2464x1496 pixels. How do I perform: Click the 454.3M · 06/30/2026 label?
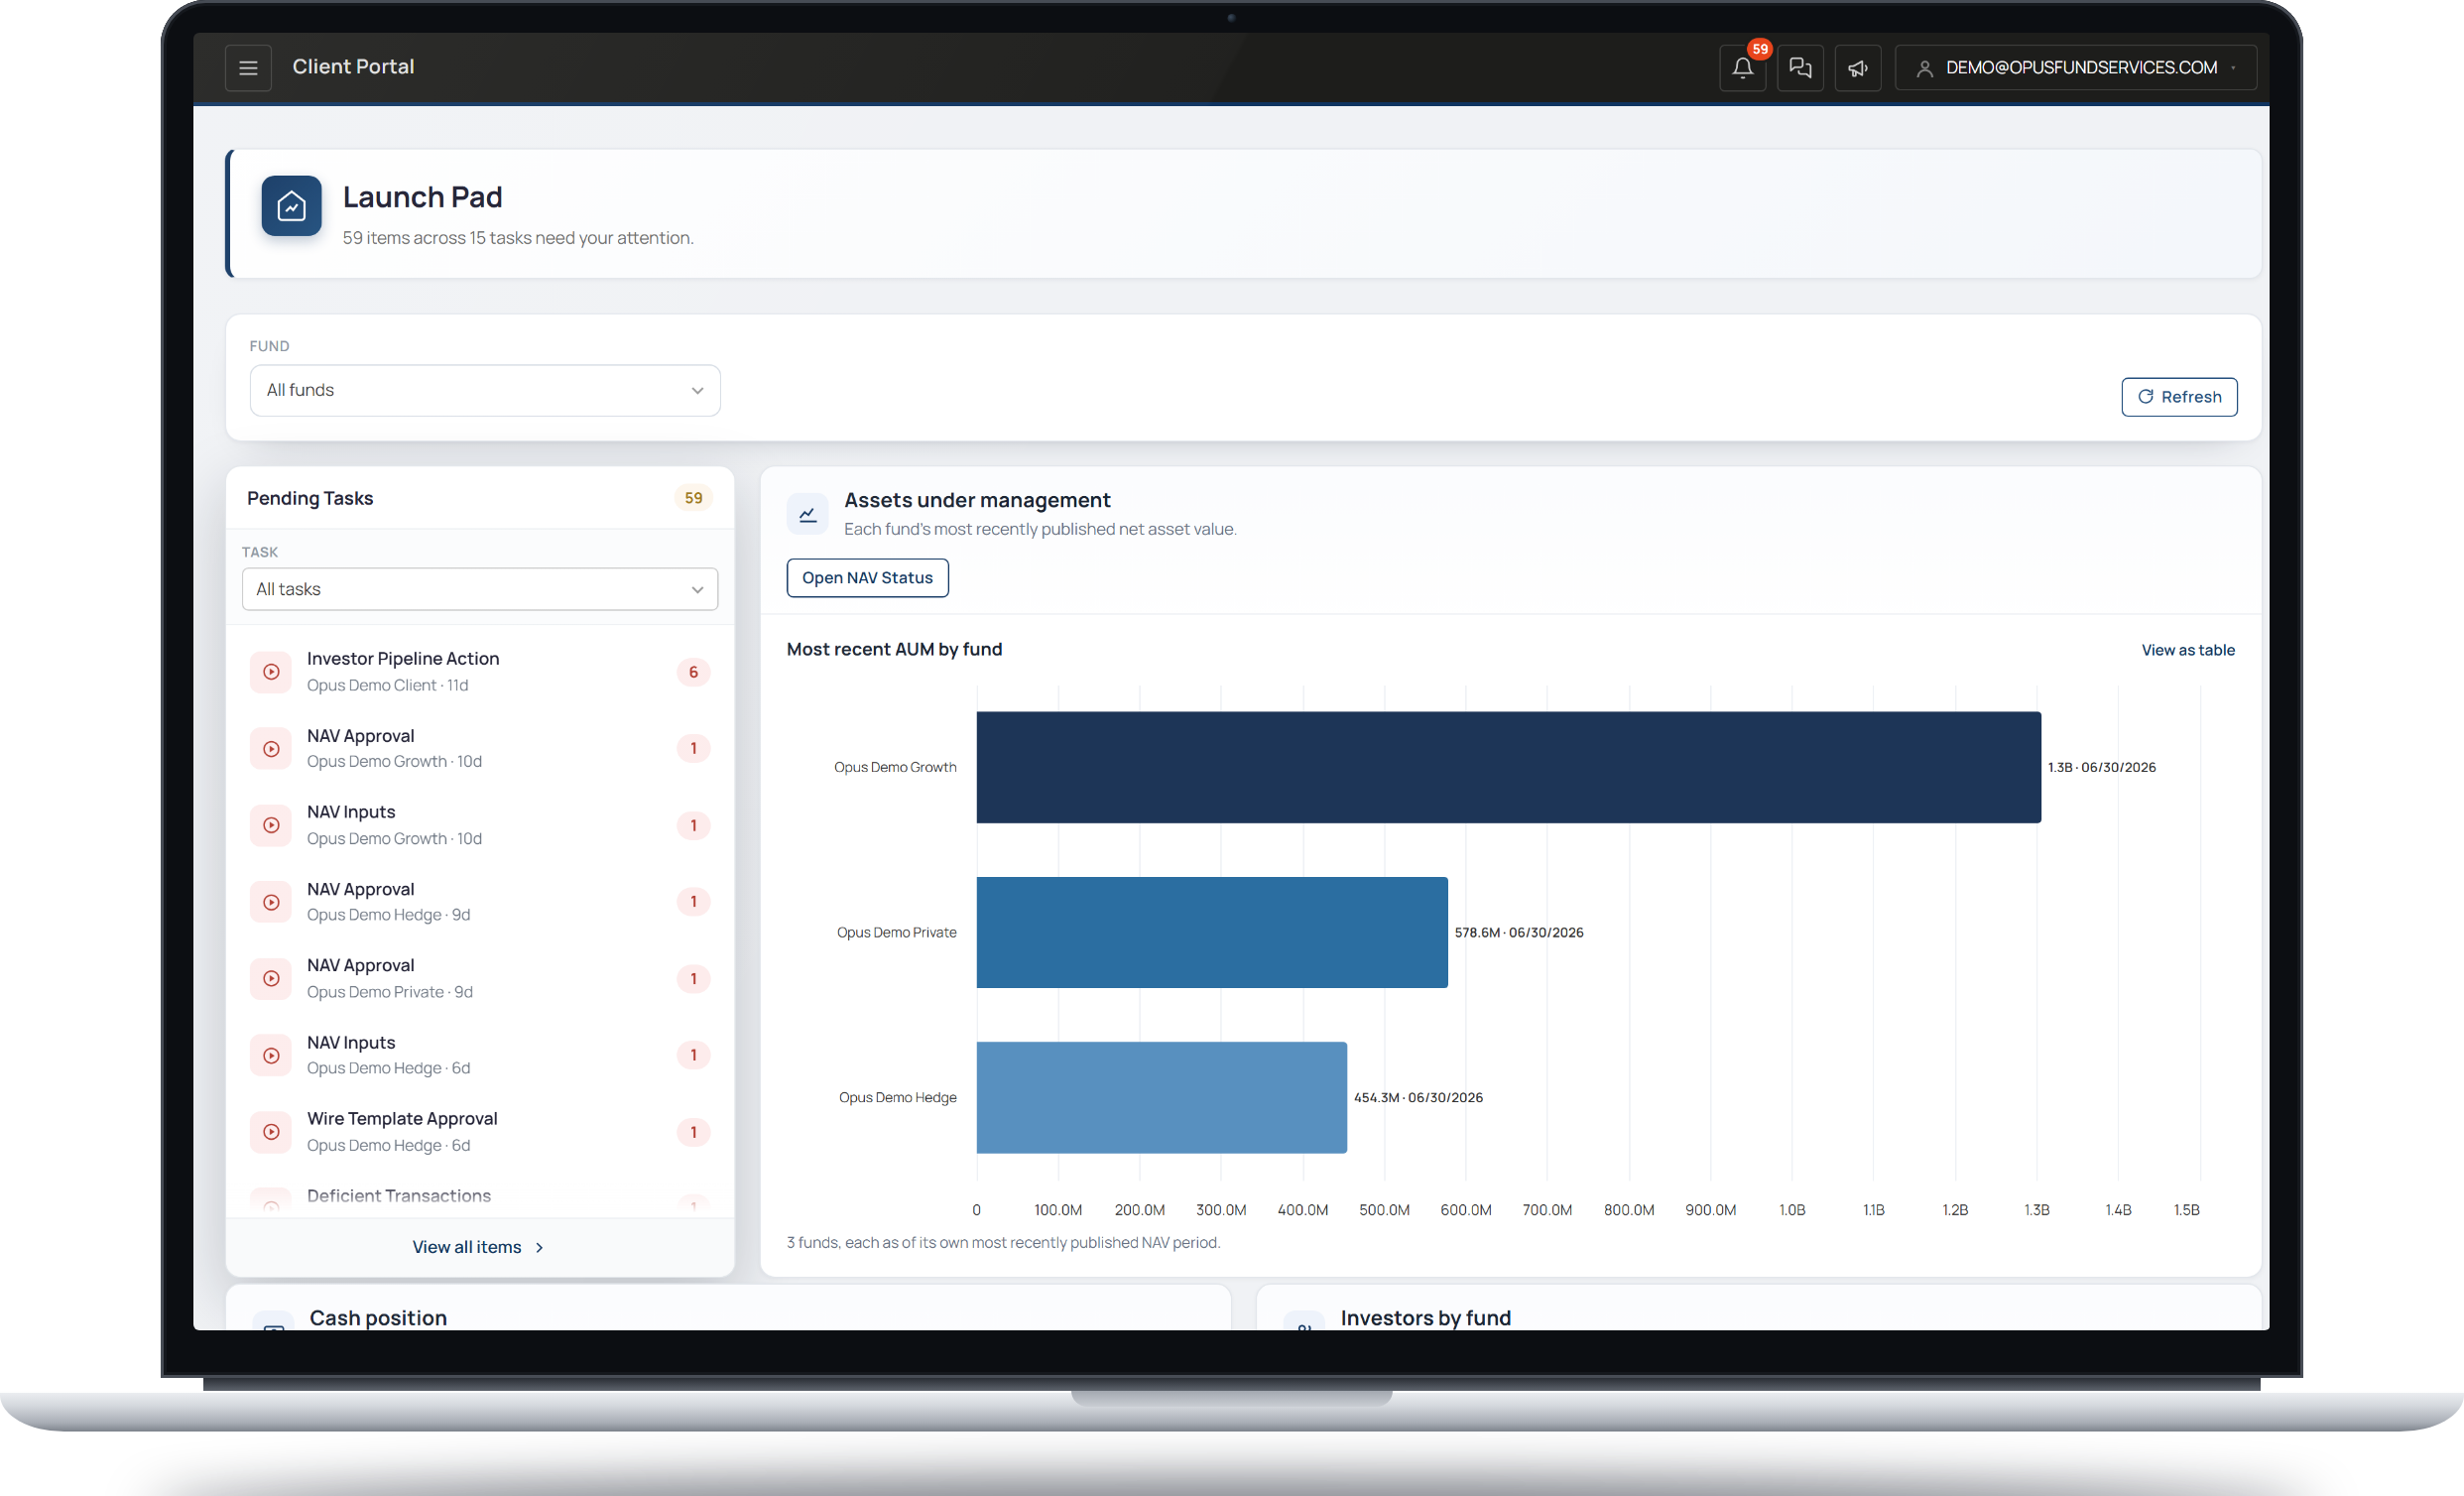(x=1418, y=1097)
